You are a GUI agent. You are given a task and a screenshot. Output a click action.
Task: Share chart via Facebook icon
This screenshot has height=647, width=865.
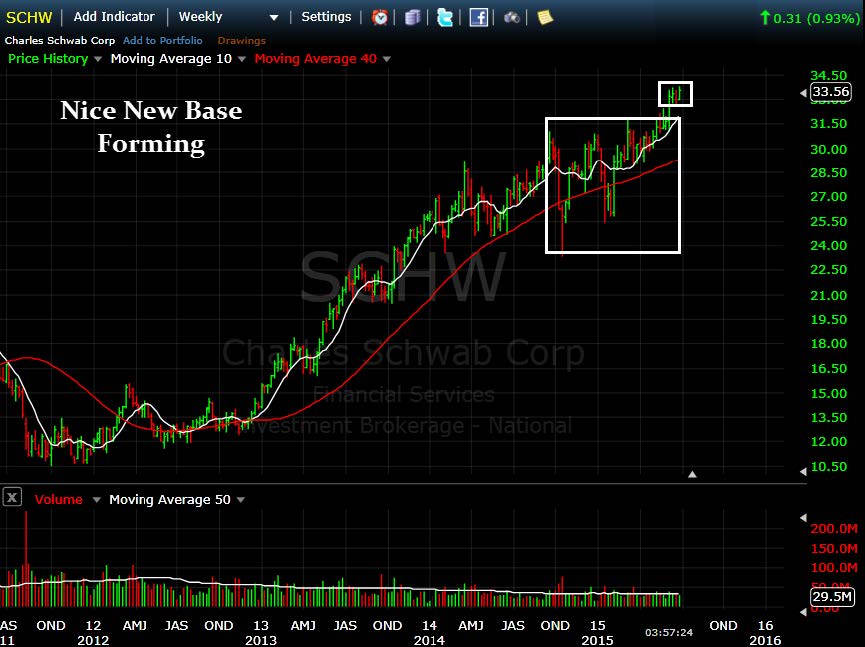[478, 18]
